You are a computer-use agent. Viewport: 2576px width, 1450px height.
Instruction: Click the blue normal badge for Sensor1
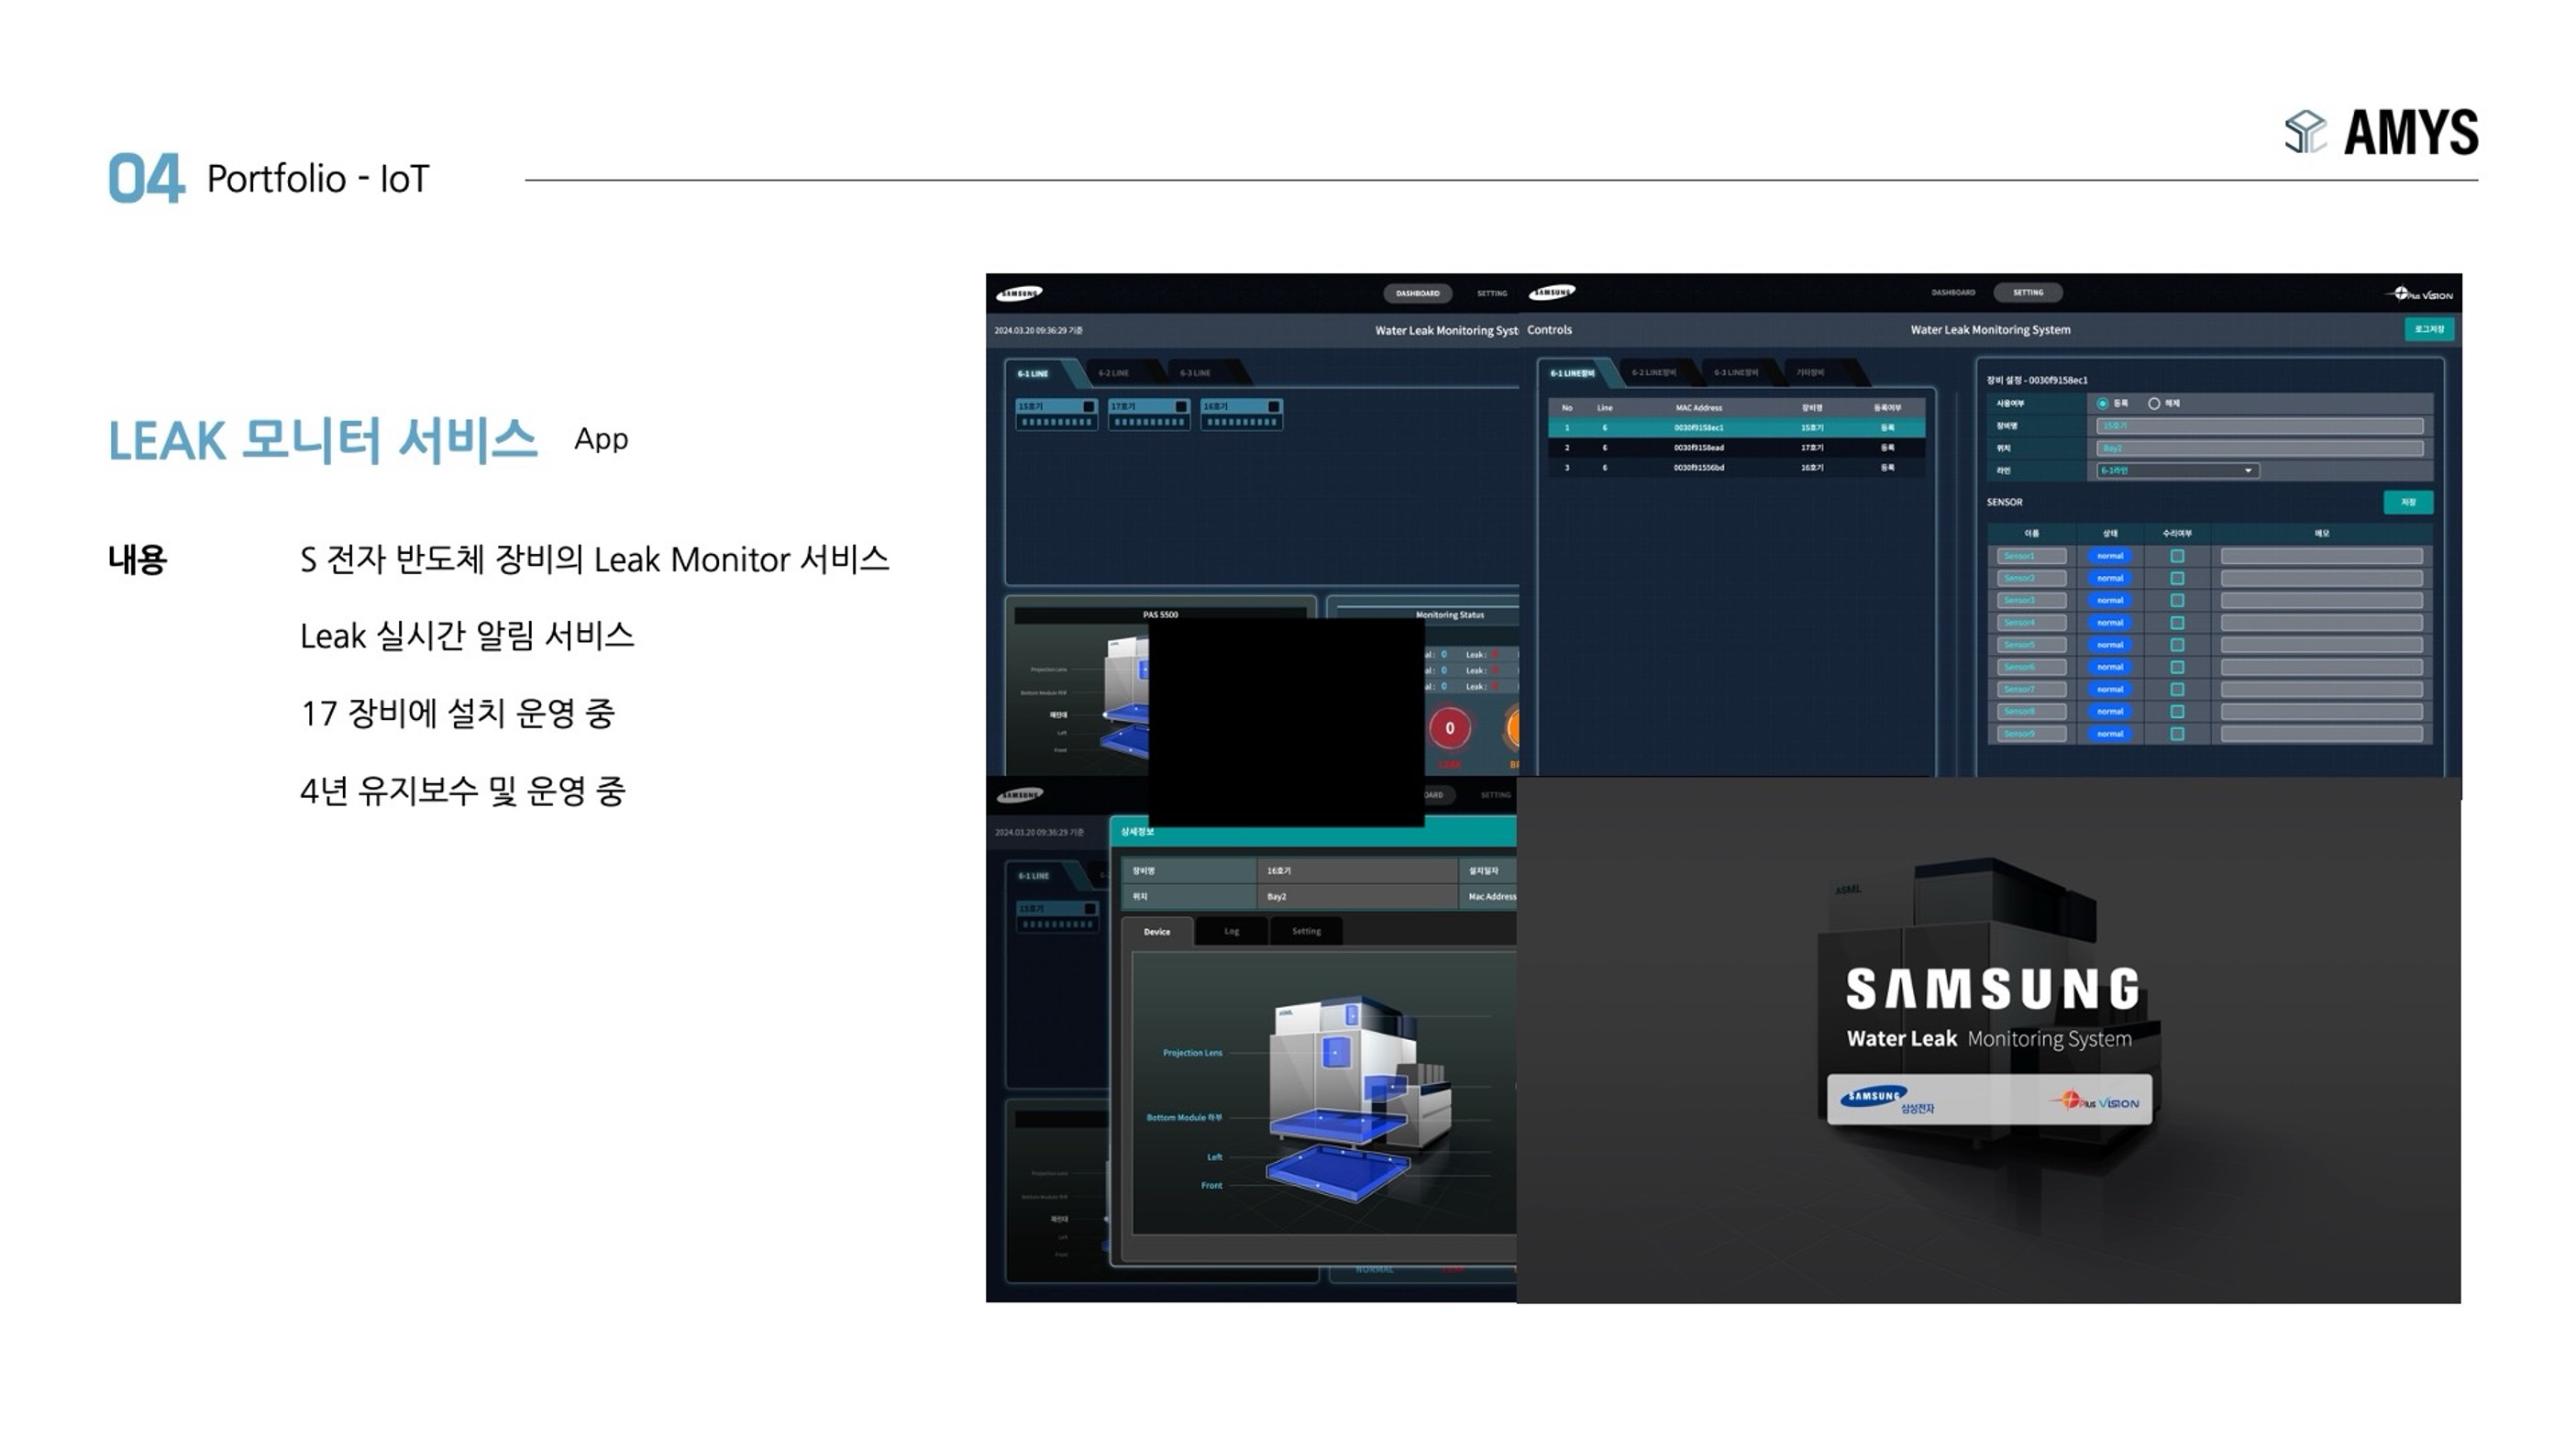click(x=2109, y=556)
